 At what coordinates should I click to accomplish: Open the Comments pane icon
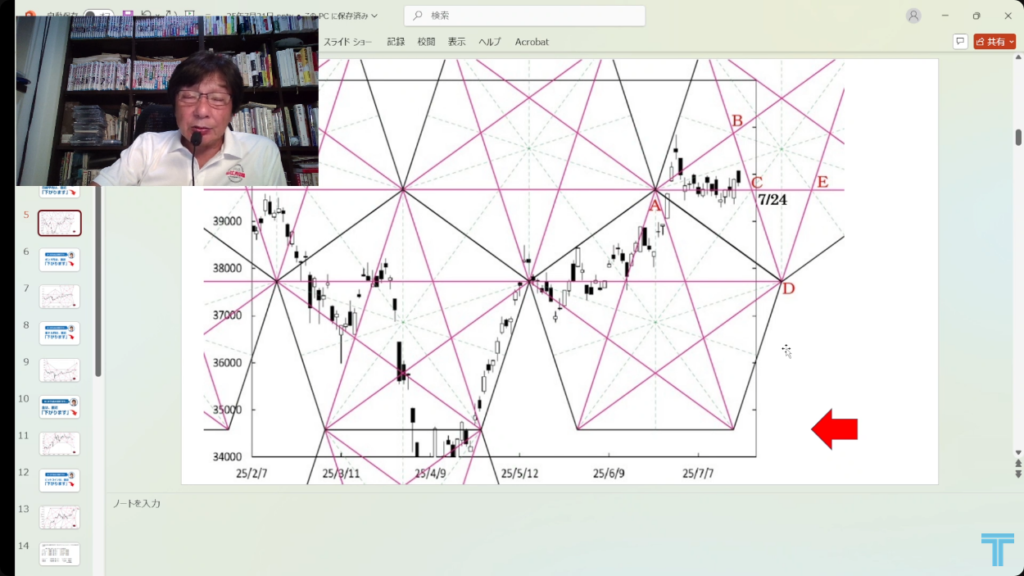[x=960, y=41]
